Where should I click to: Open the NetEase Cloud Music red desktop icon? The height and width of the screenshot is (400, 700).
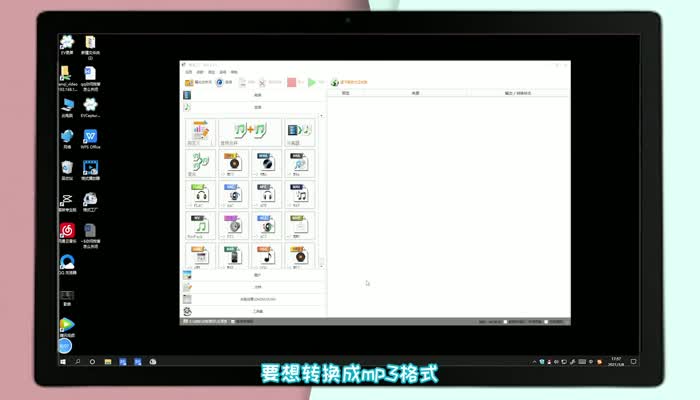[x=67, y=233]
